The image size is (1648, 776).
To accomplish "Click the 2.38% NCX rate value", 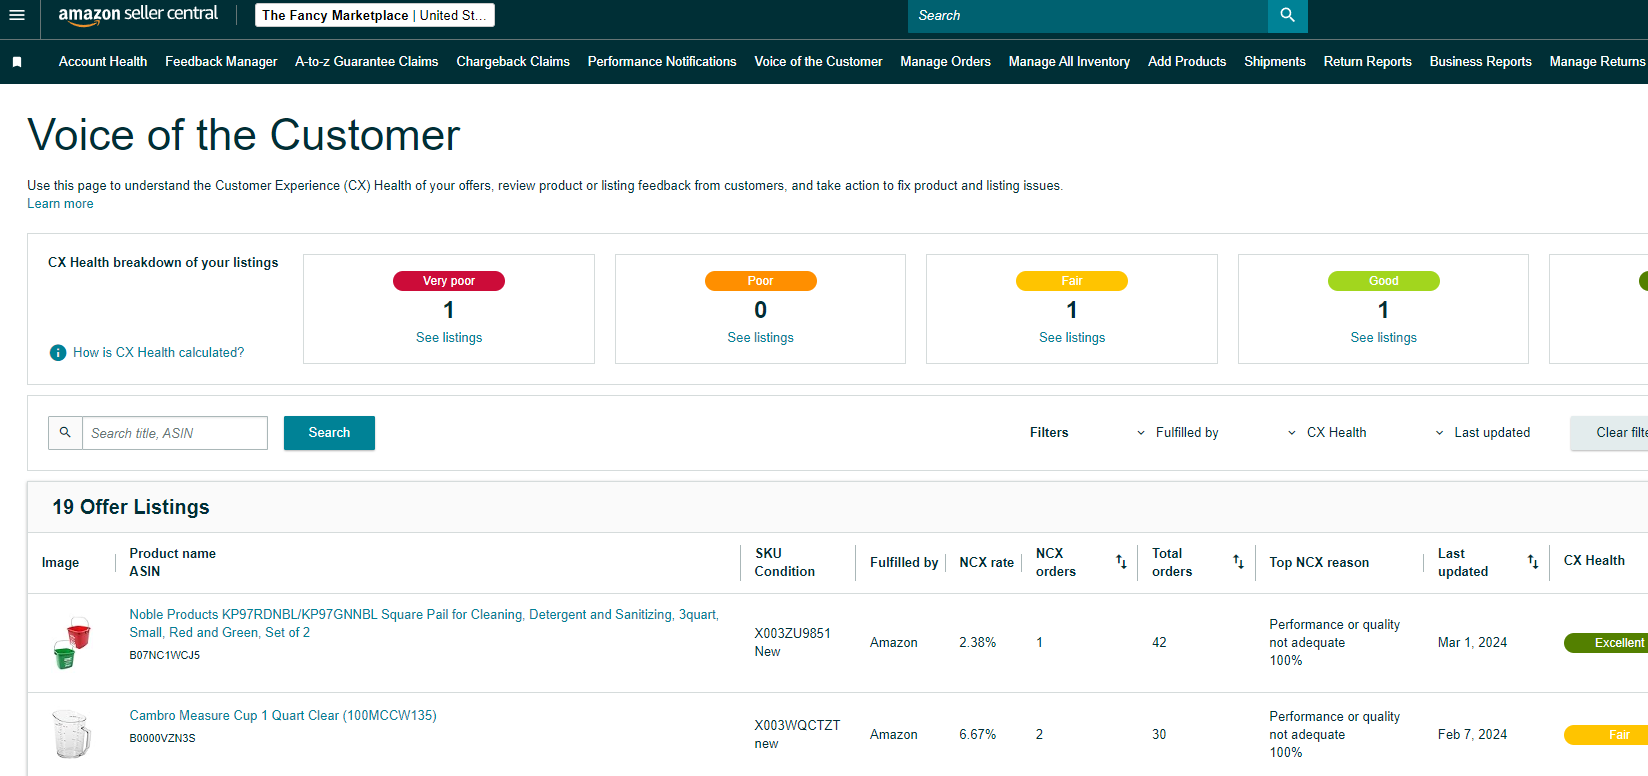I will tap(977, 643).
